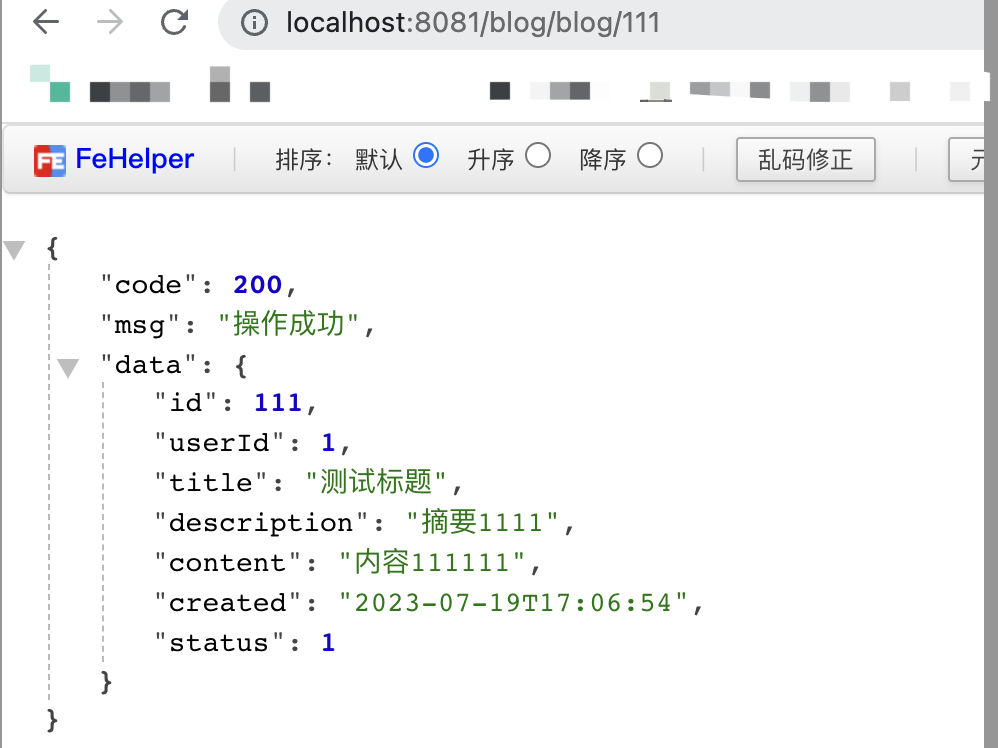The height and width of the screenshot is (748, 998).
Task: Select the 降序 descending radio button
Action: tap(650, 156)
